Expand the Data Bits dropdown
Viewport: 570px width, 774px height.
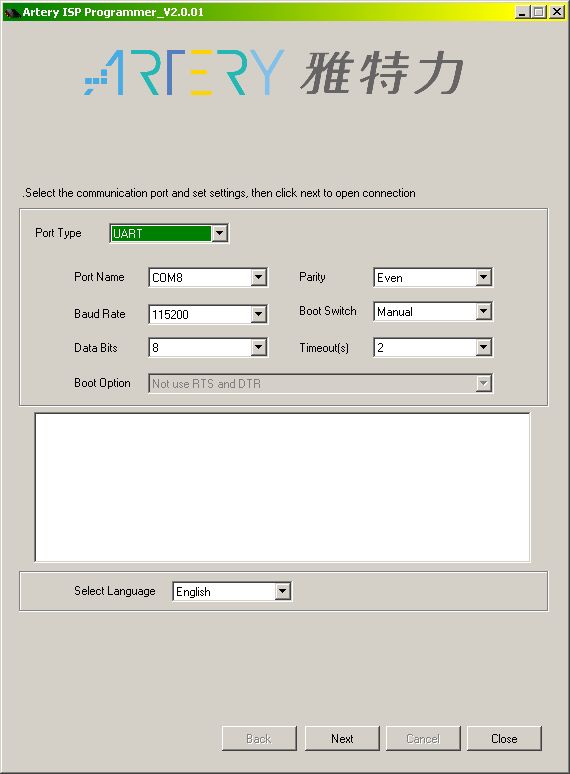[259, 348]
